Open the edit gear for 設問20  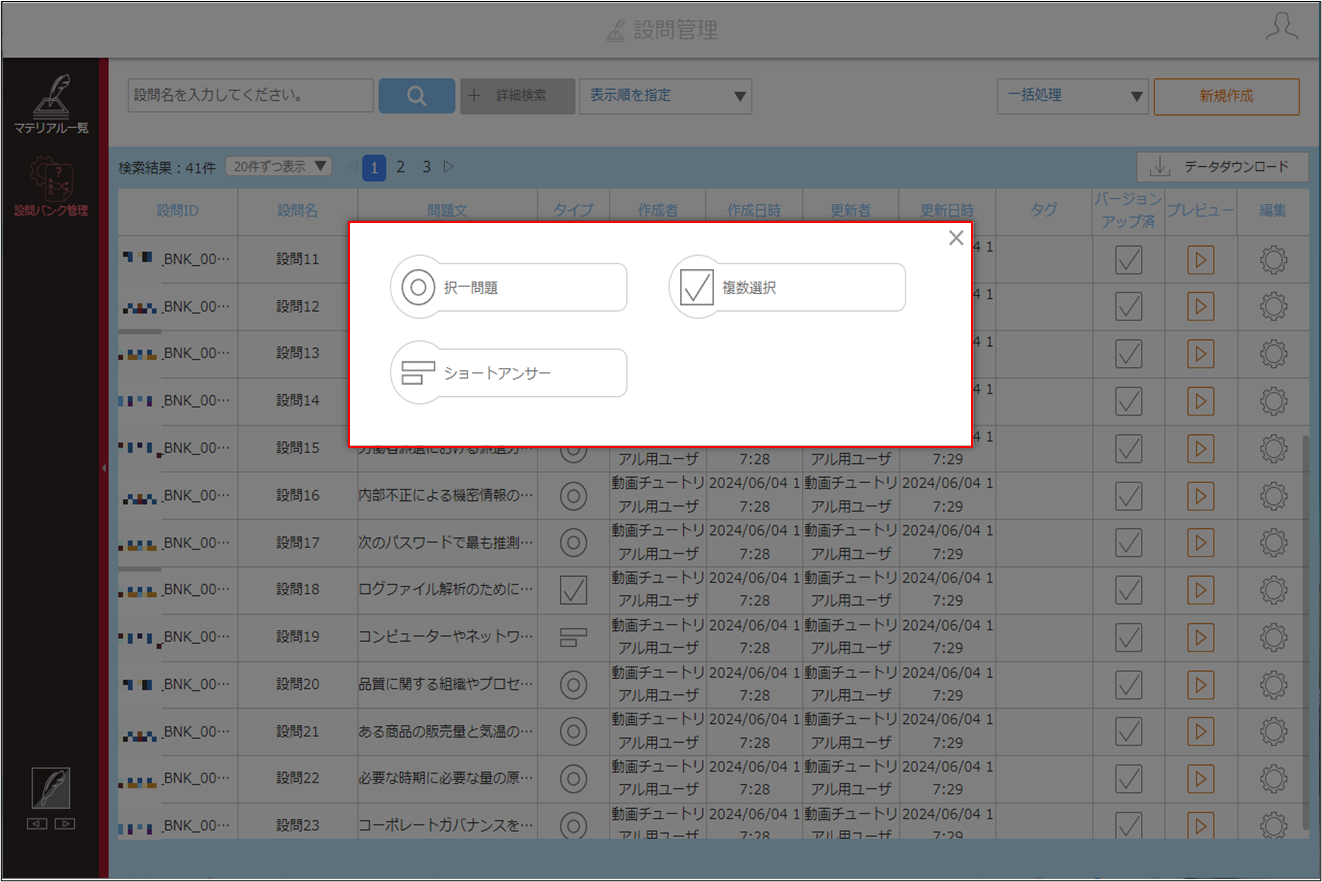(x=1273, y=685)
